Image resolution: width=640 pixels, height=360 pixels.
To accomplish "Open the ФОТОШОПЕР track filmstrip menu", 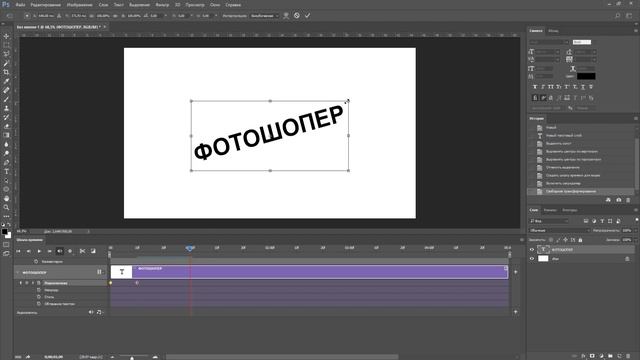I will [100, 272].
